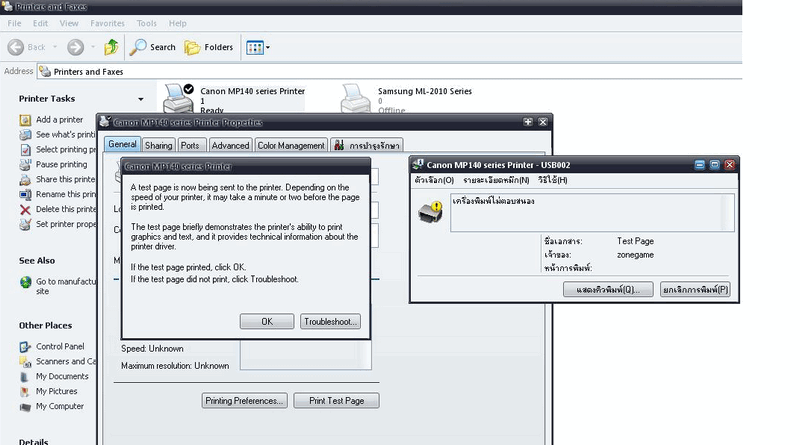Click Select printing preferences icon
800x445 pixels.
[x=25, y=150]
